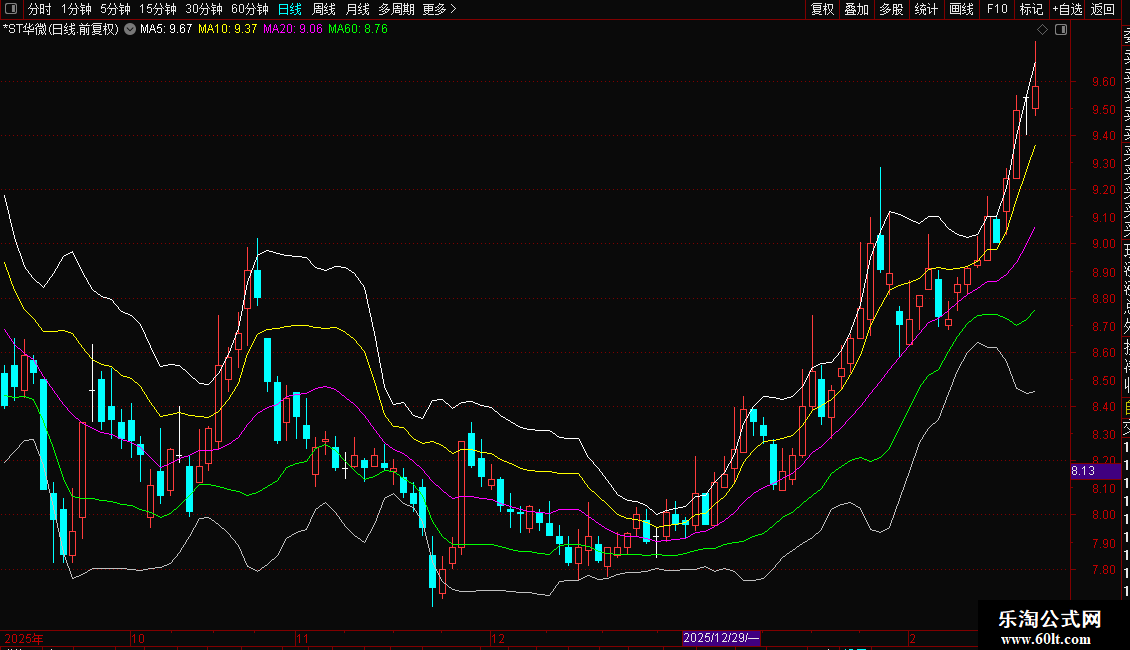
Task: Select the 1分钟 period
Action: pyautogui.click(x=76, y=9)
